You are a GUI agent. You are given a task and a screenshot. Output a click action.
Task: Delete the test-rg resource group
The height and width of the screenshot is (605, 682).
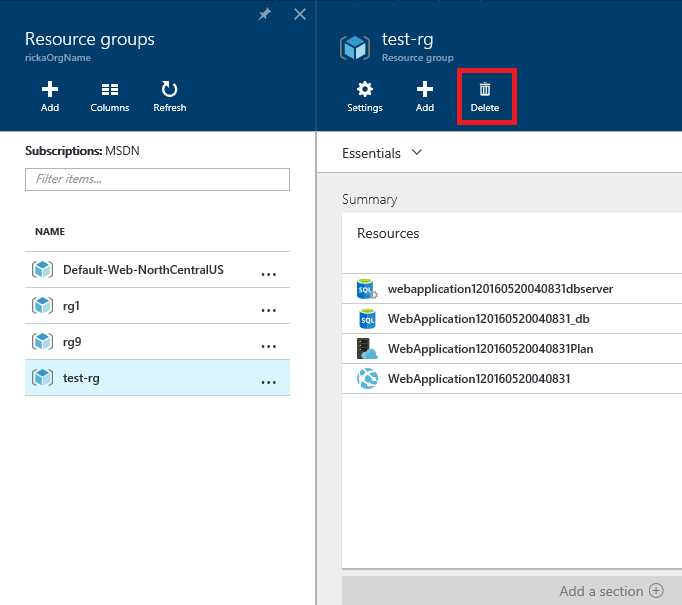pyautogui.click(x=485, y=97)
